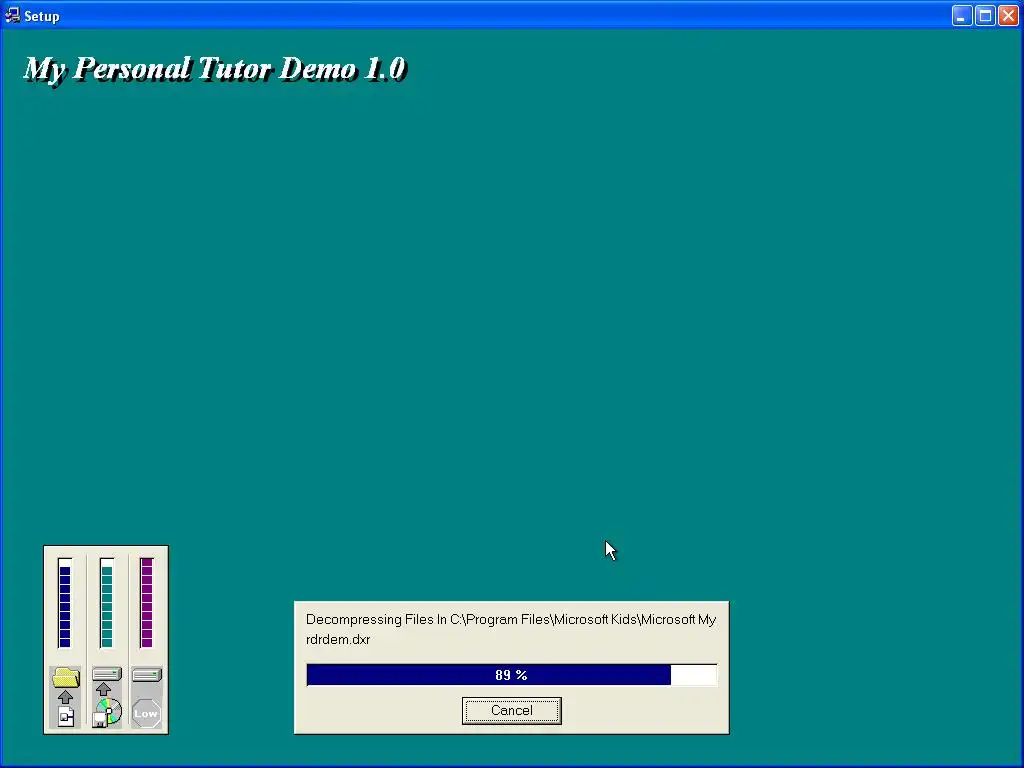Click the drive icon above the CD

(x=106, y=674)
